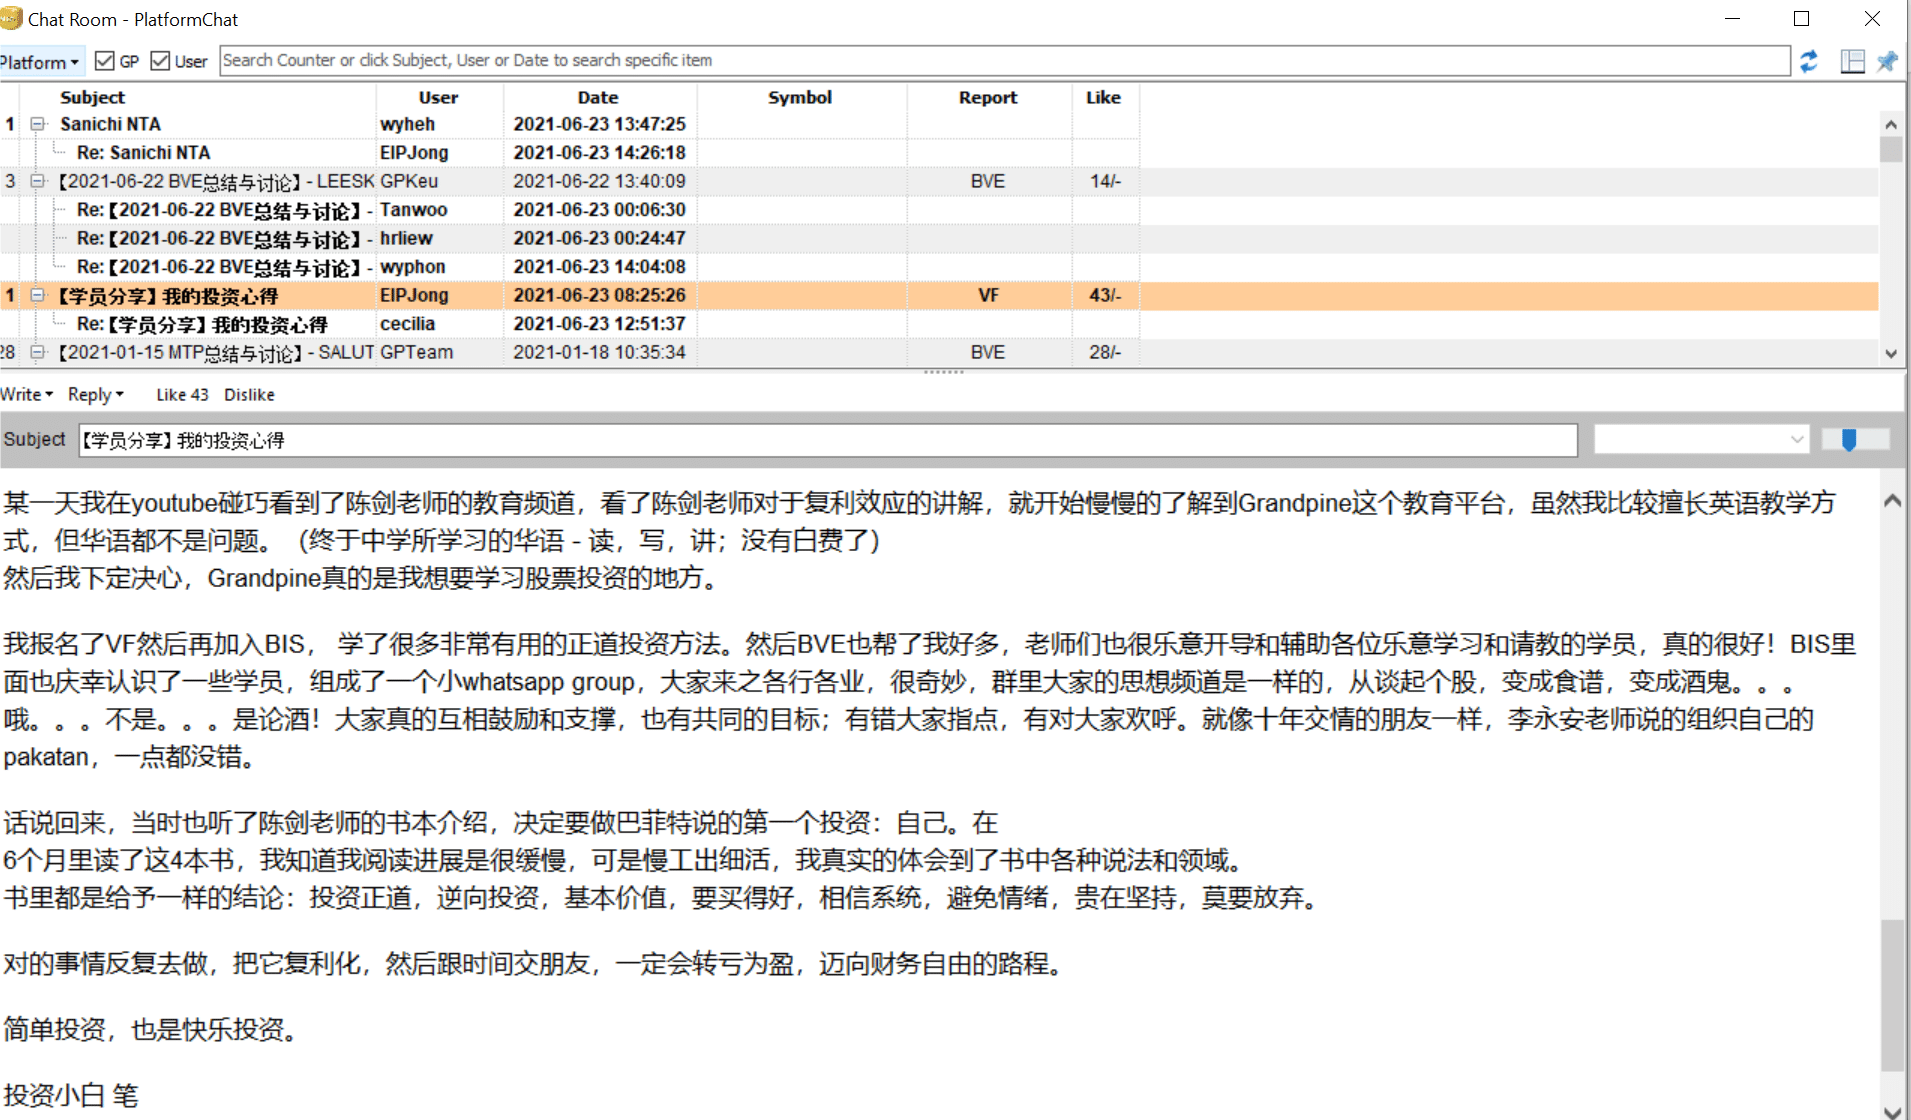Image resolution: width=1911 pixels, height=1120 pixels.
Task: Open the combo box beside Subject field
Action: [x=1701, y=439]
